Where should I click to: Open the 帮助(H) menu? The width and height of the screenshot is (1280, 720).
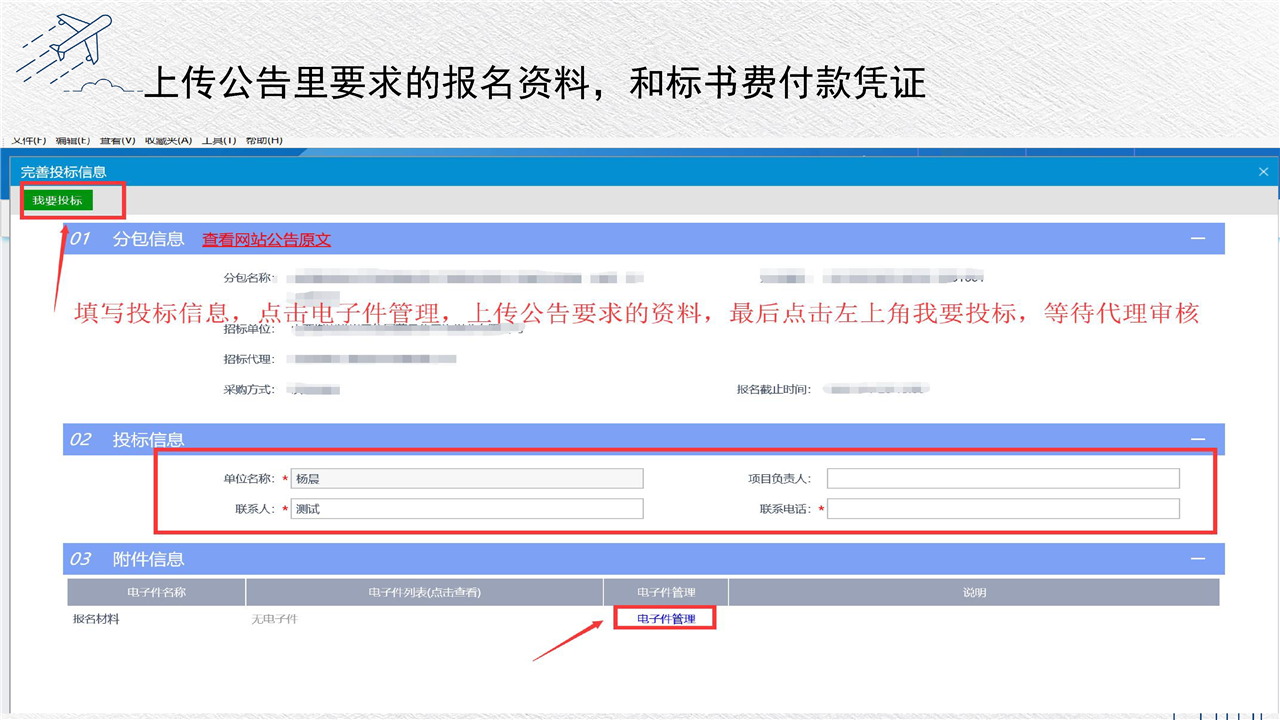point(264,141)
